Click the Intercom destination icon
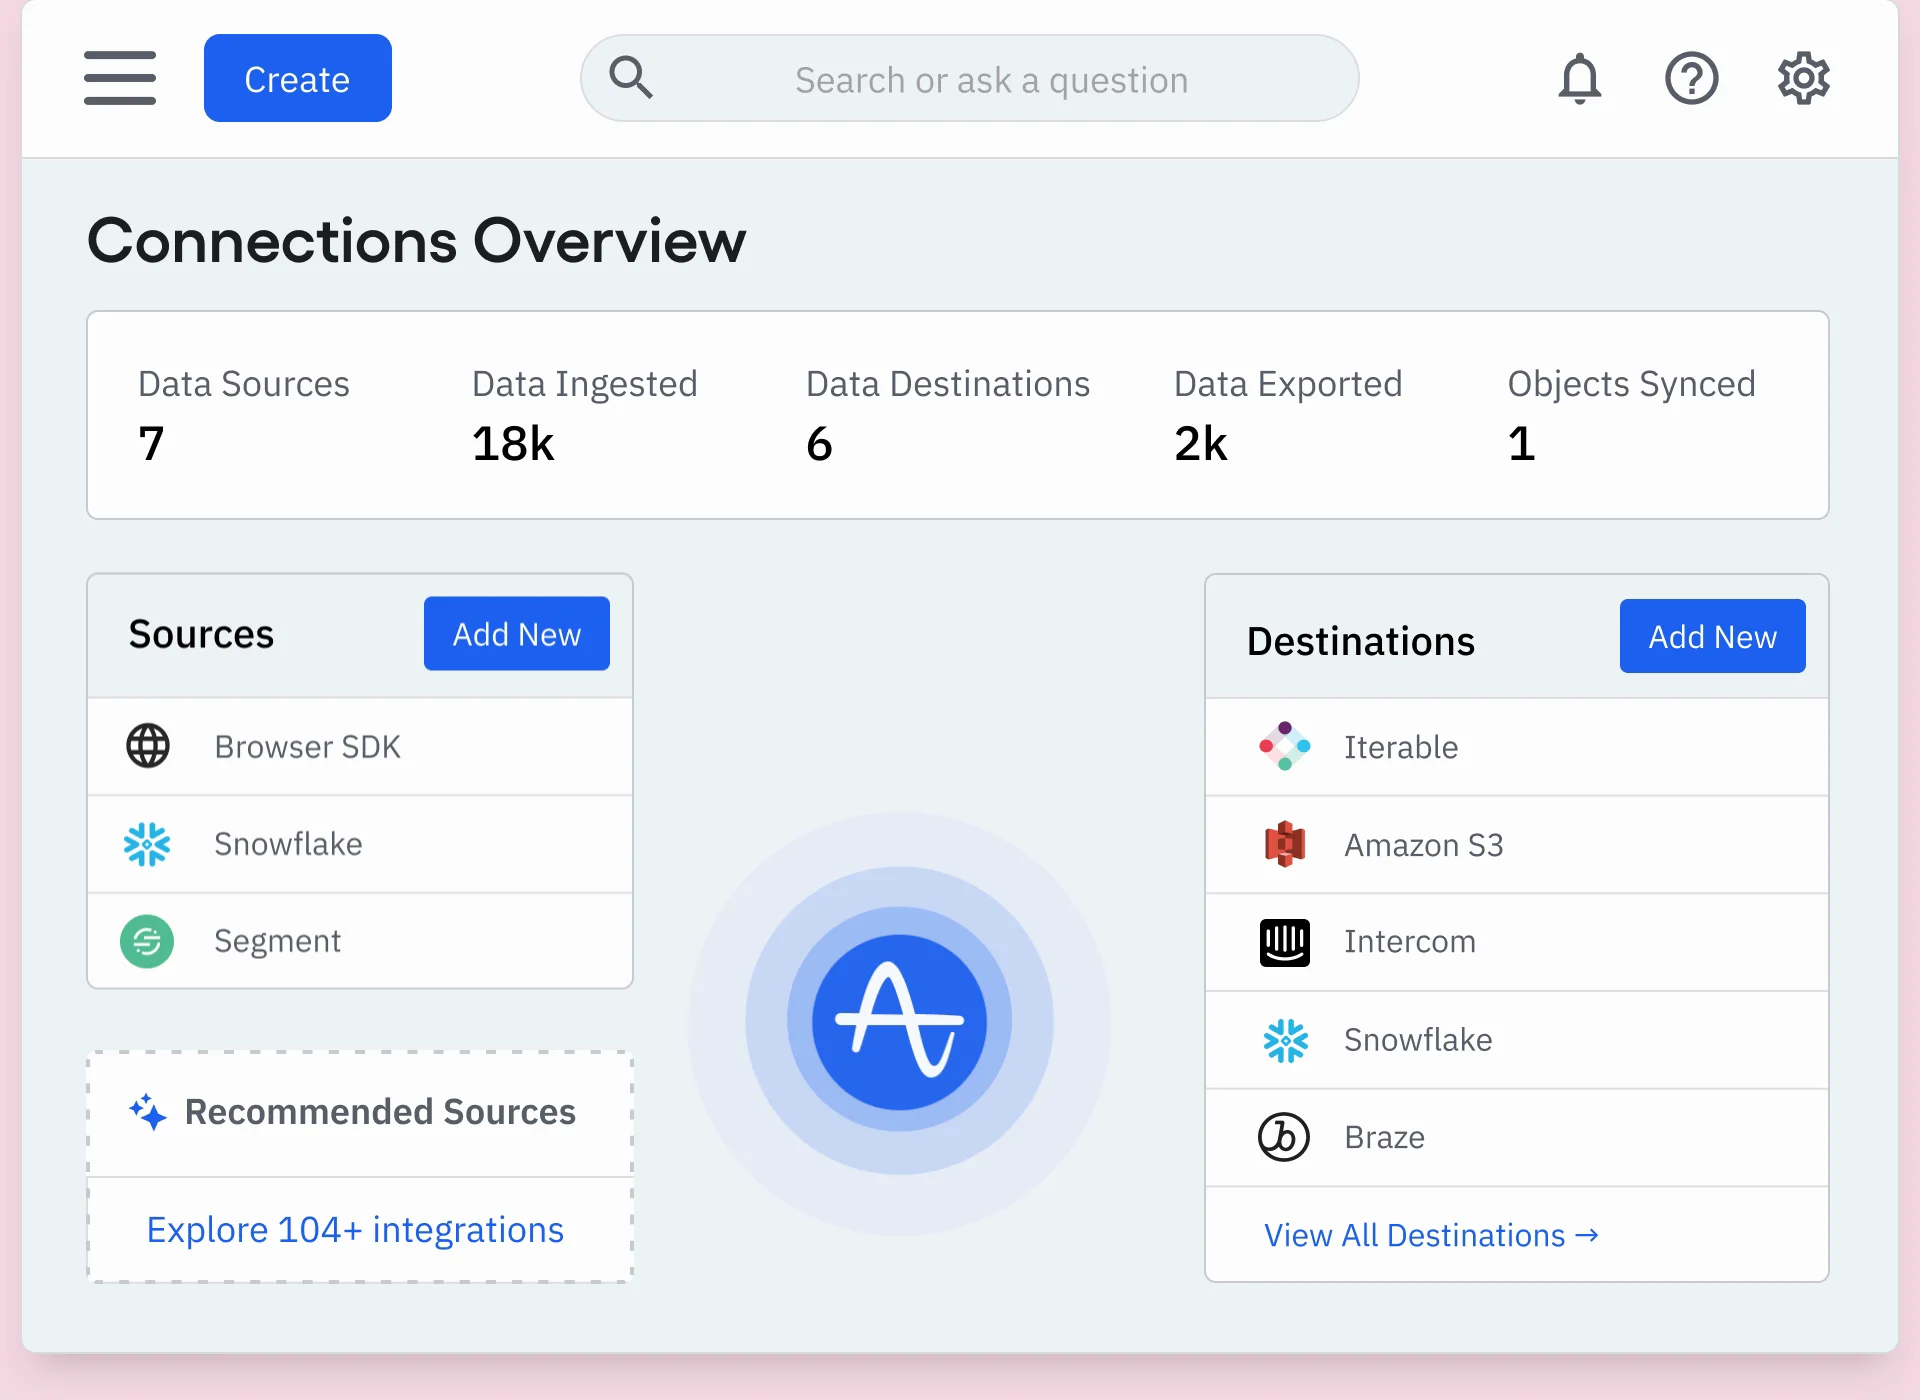The height and width of the screenshot is (1400, 1920). [1284, 942]
